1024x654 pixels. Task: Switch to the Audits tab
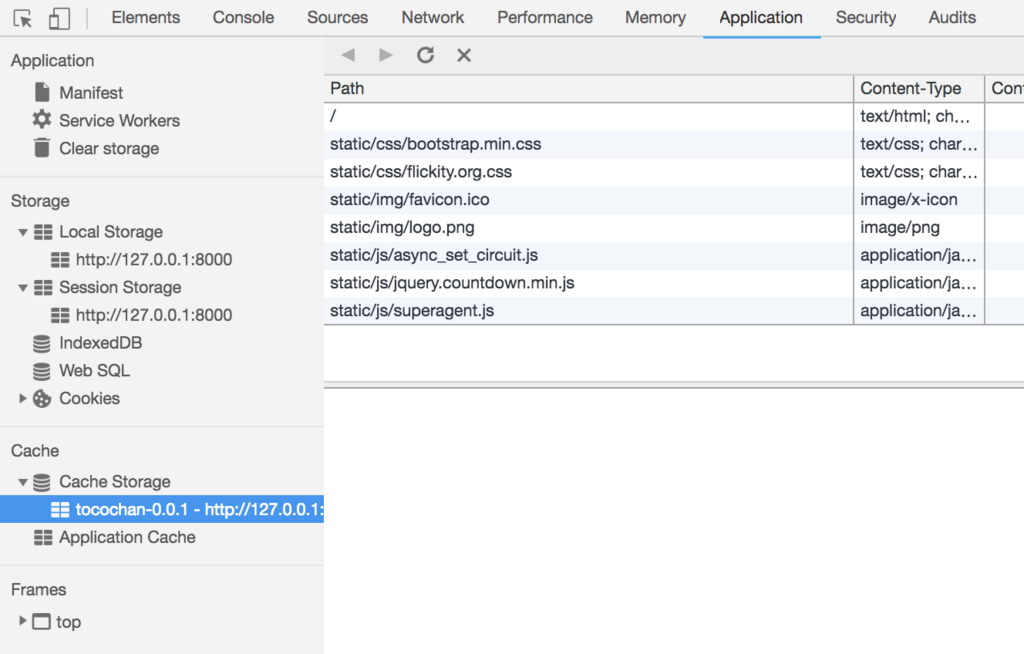(952, 18)
